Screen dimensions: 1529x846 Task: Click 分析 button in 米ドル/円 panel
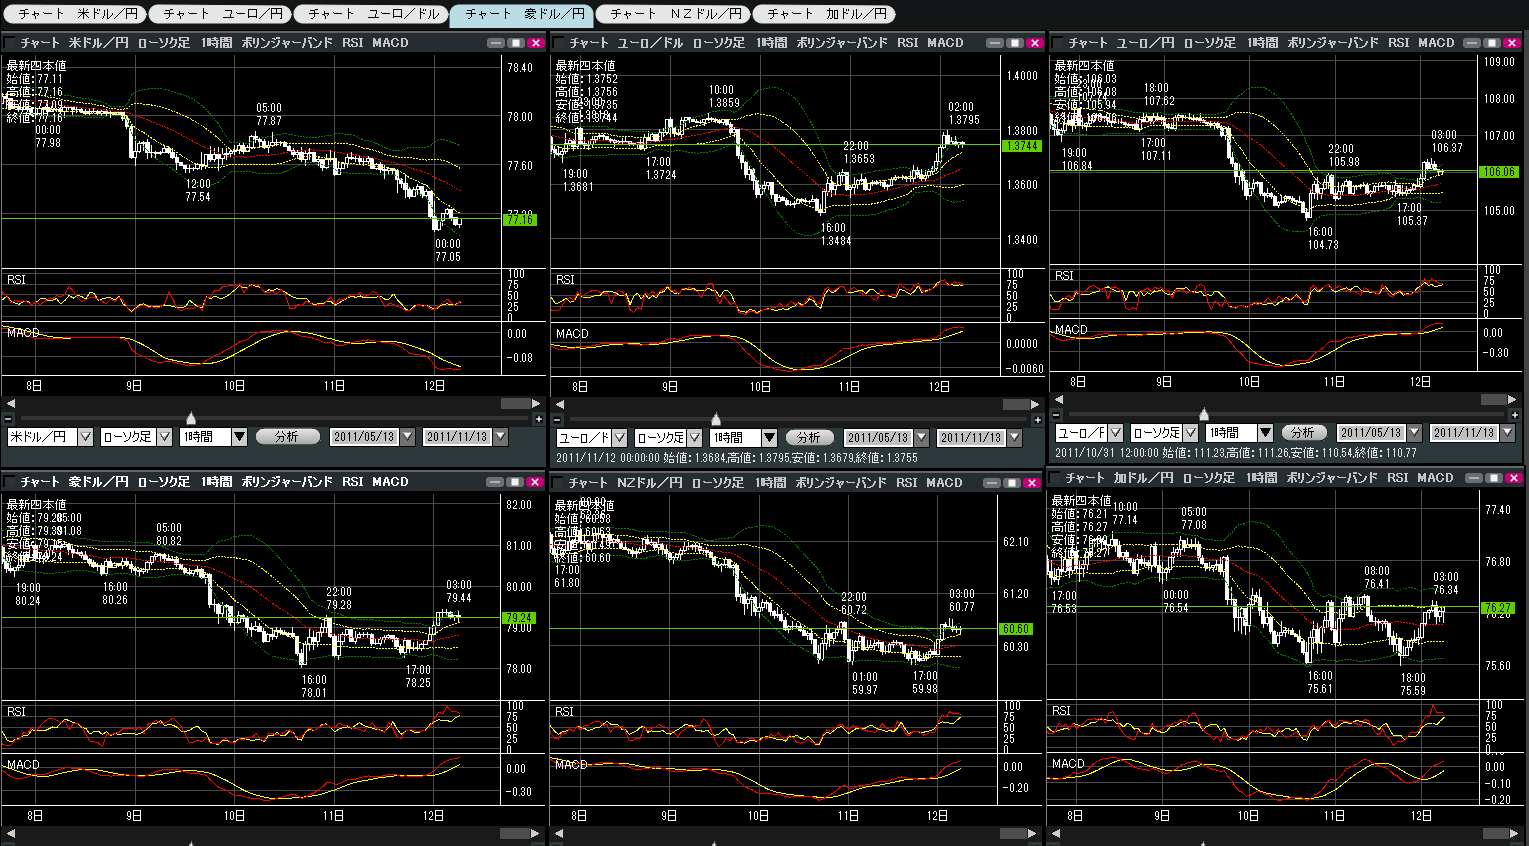[x=287, y=437]
